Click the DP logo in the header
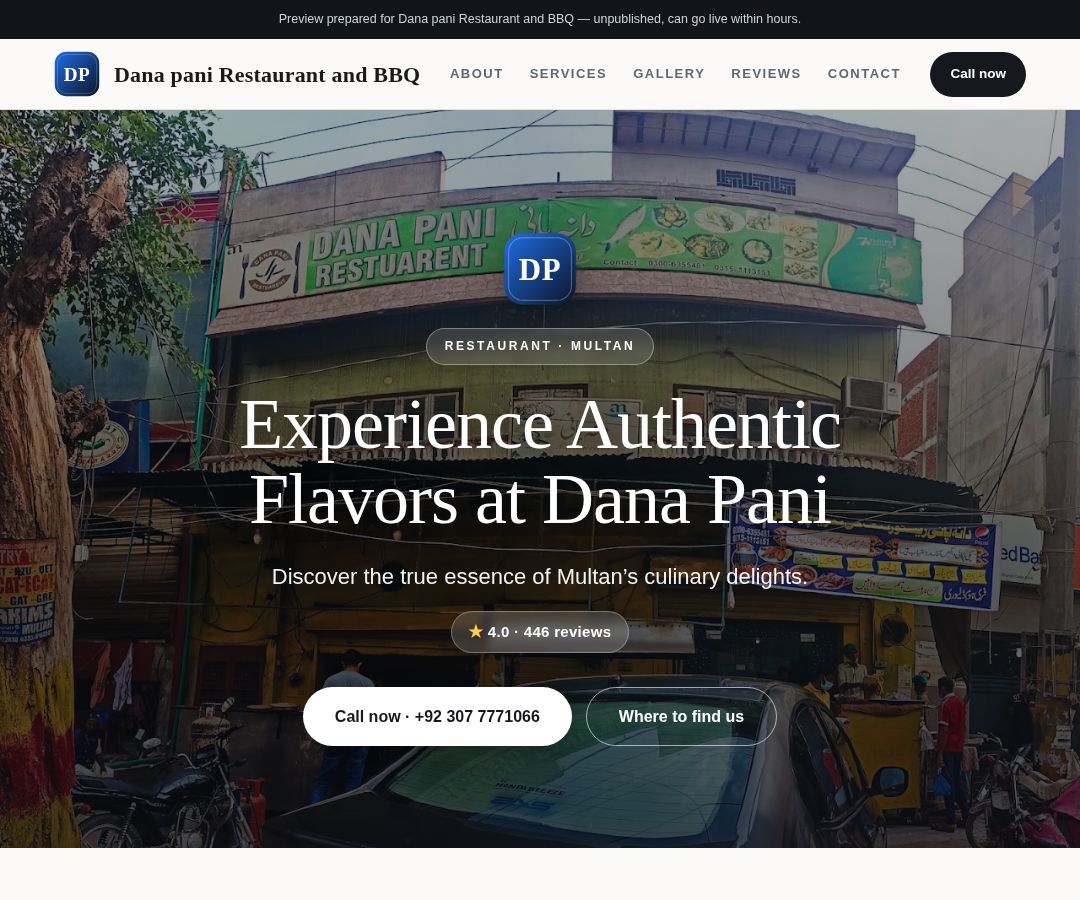Screen dimensions: 1080x900 76,74
